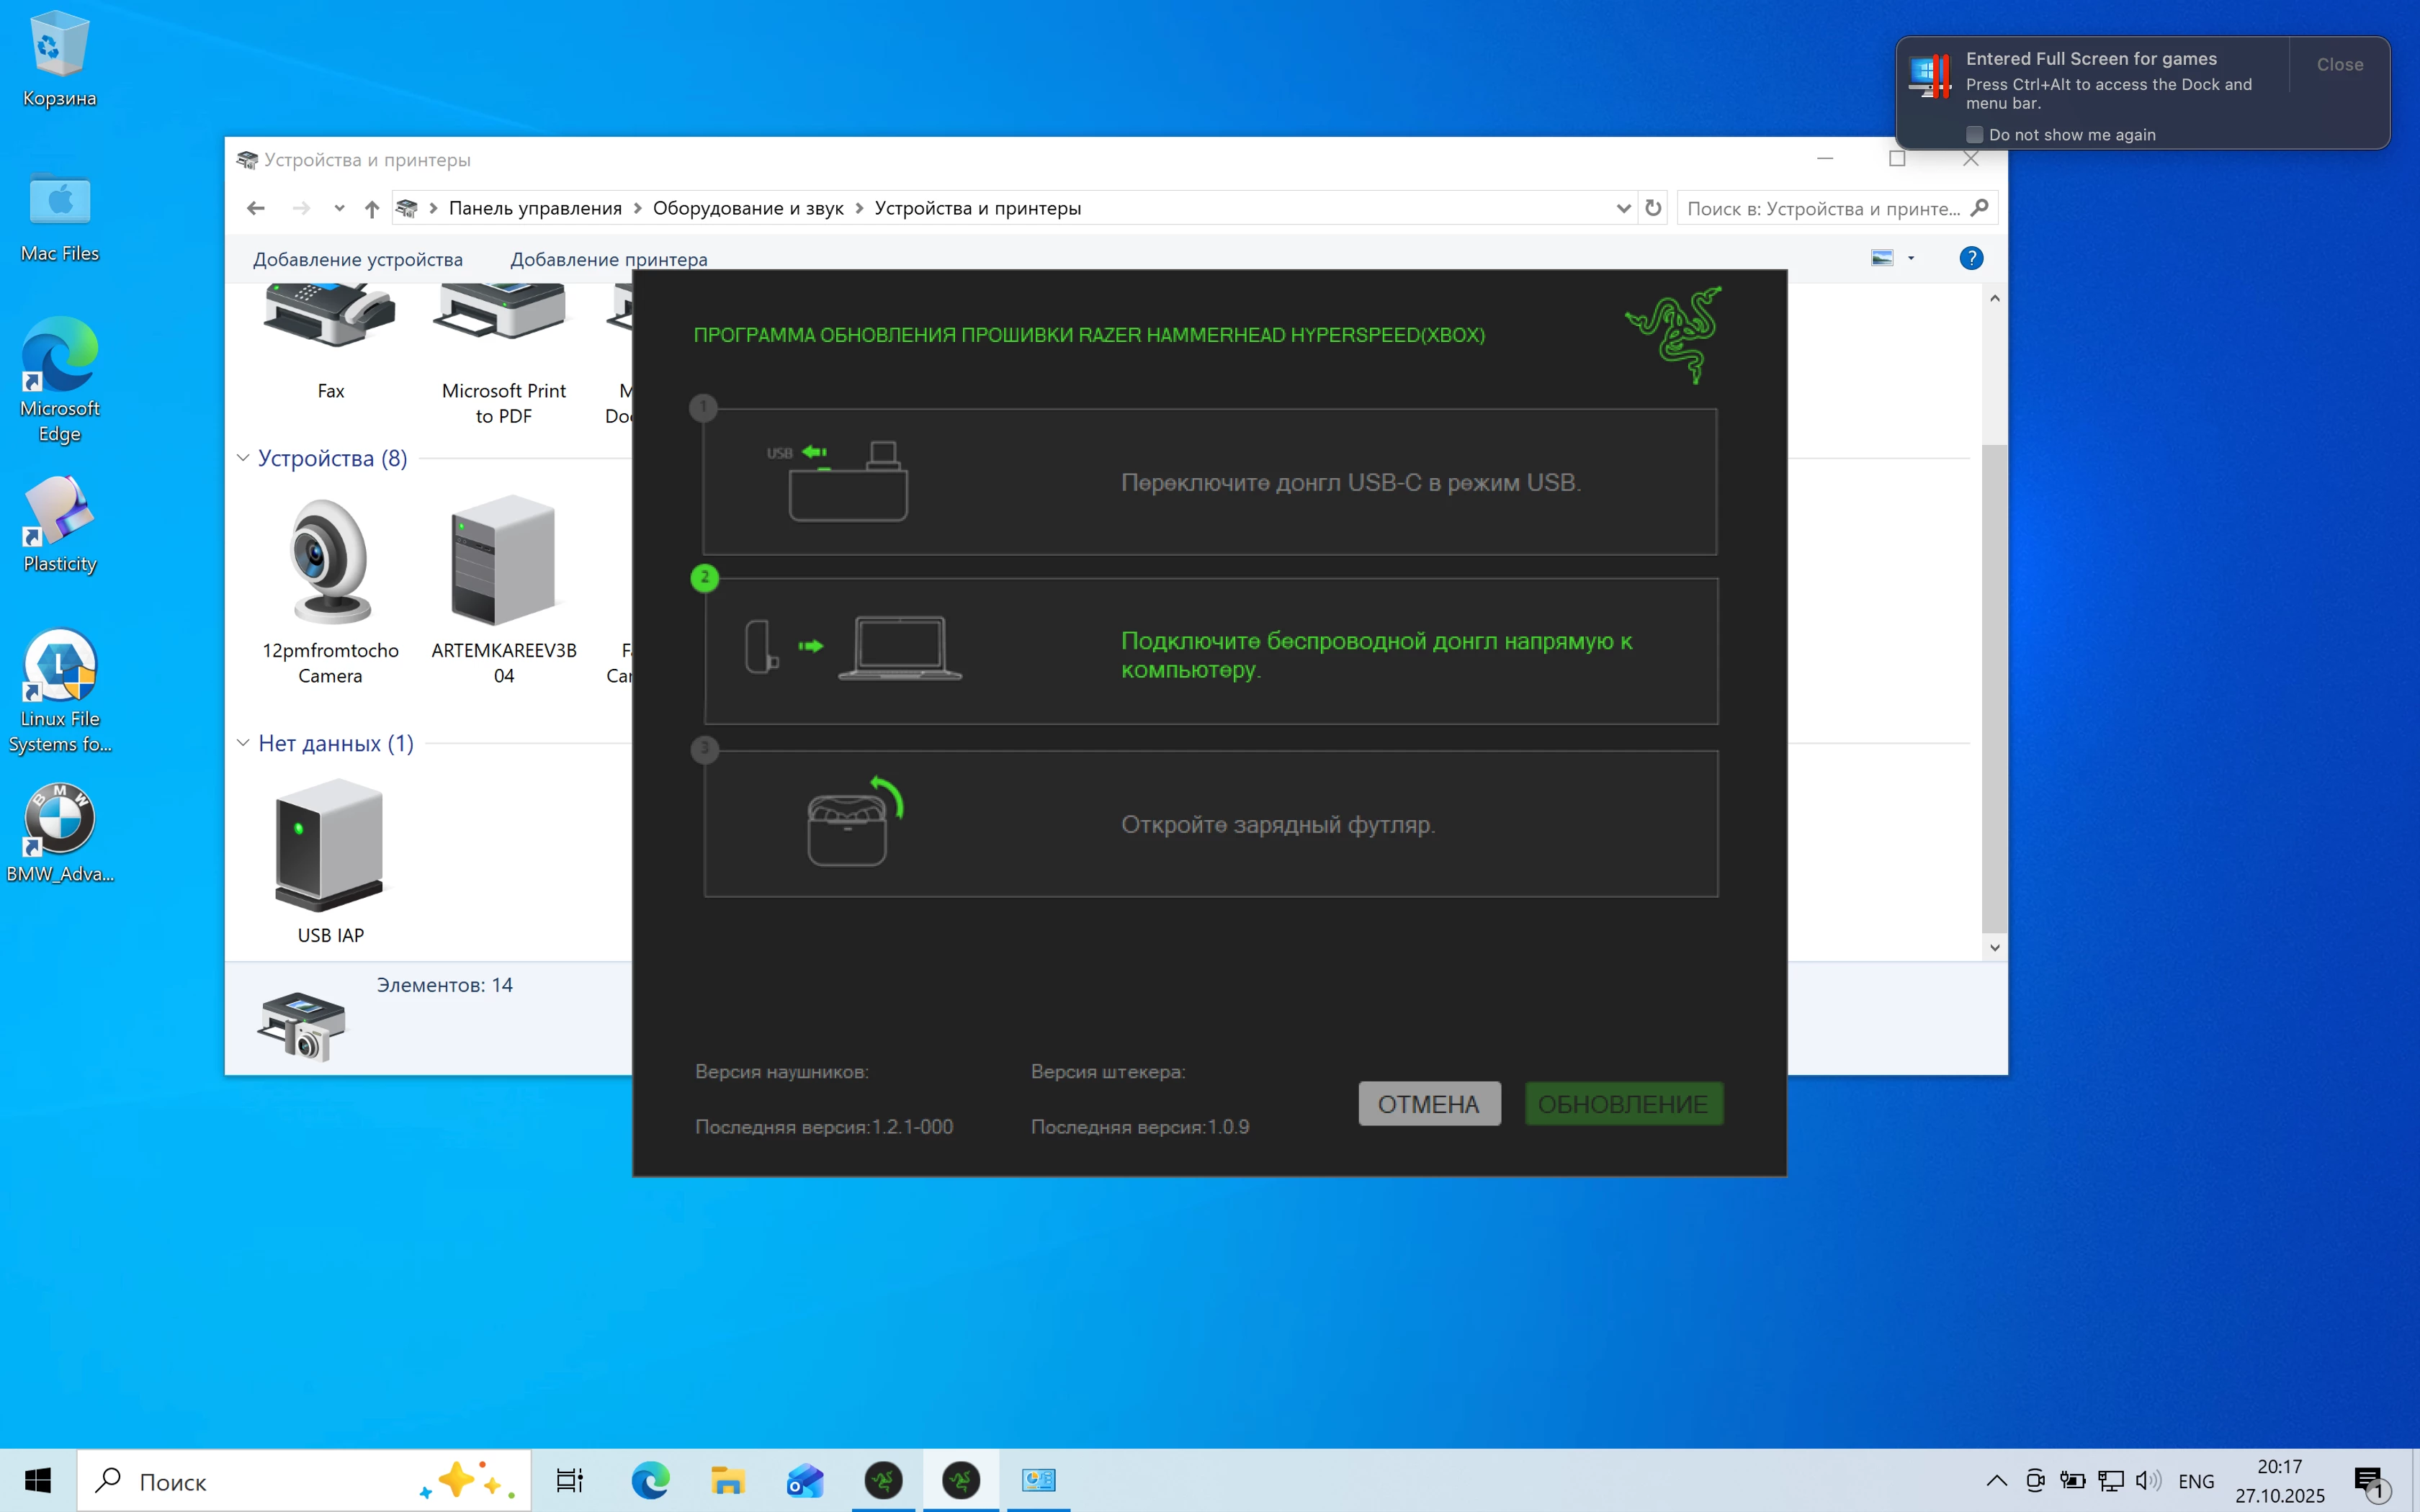Open Razer app in taskbar
2420x1512 pixels.
pos(883,1480)
